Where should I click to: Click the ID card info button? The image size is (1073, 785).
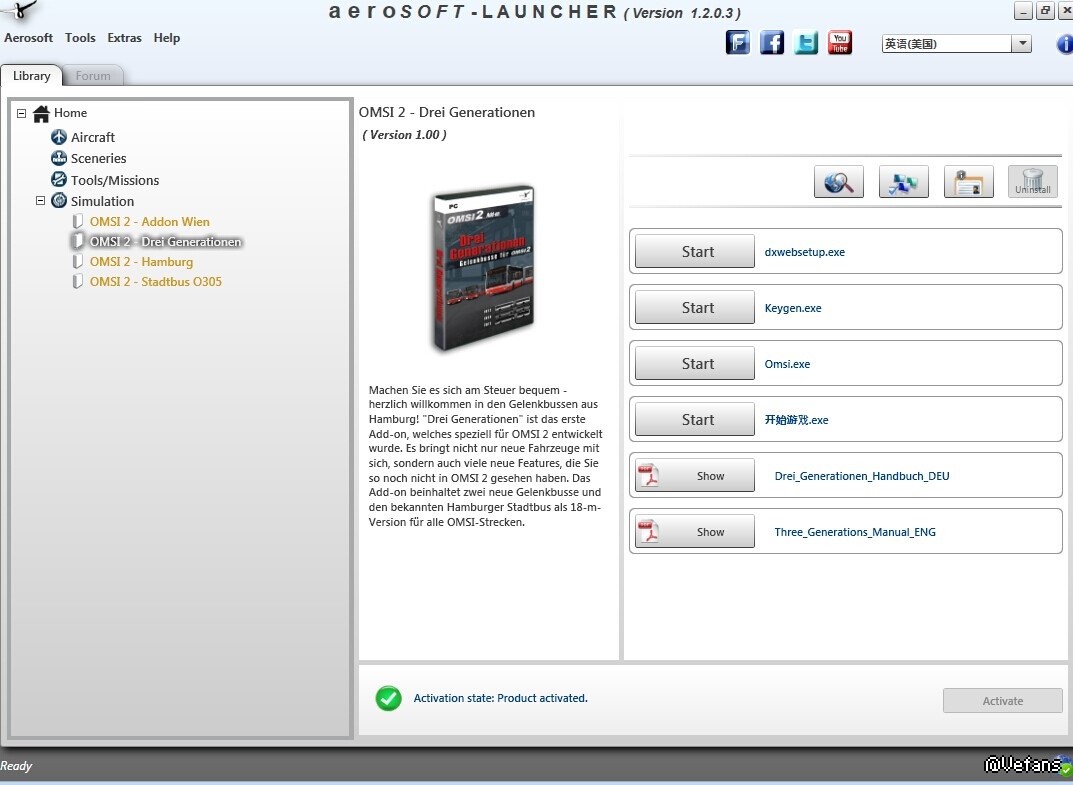tap(968, 182)
